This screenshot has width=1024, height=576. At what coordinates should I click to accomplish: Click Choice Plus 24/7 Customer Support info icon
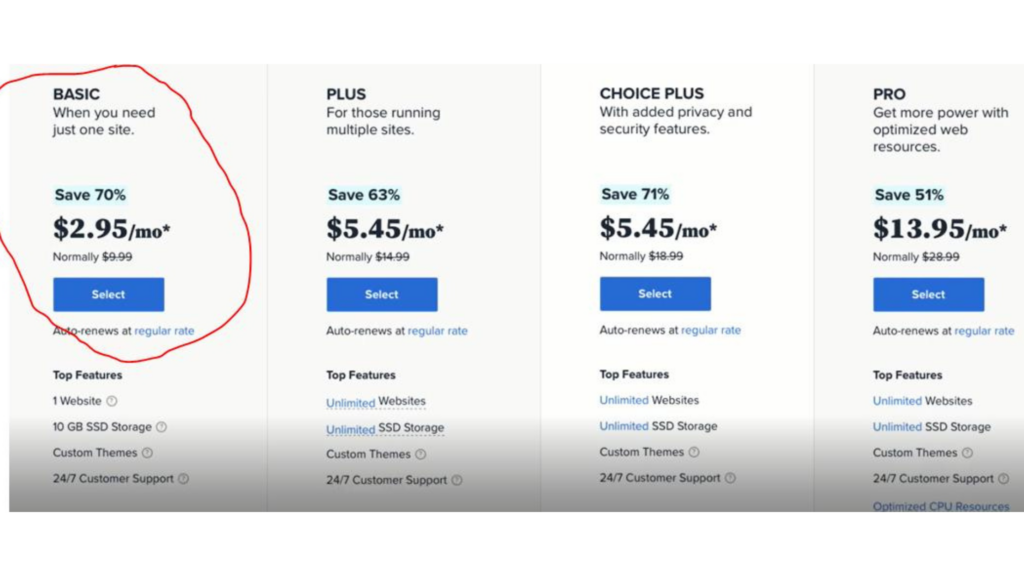pos(730,478)
